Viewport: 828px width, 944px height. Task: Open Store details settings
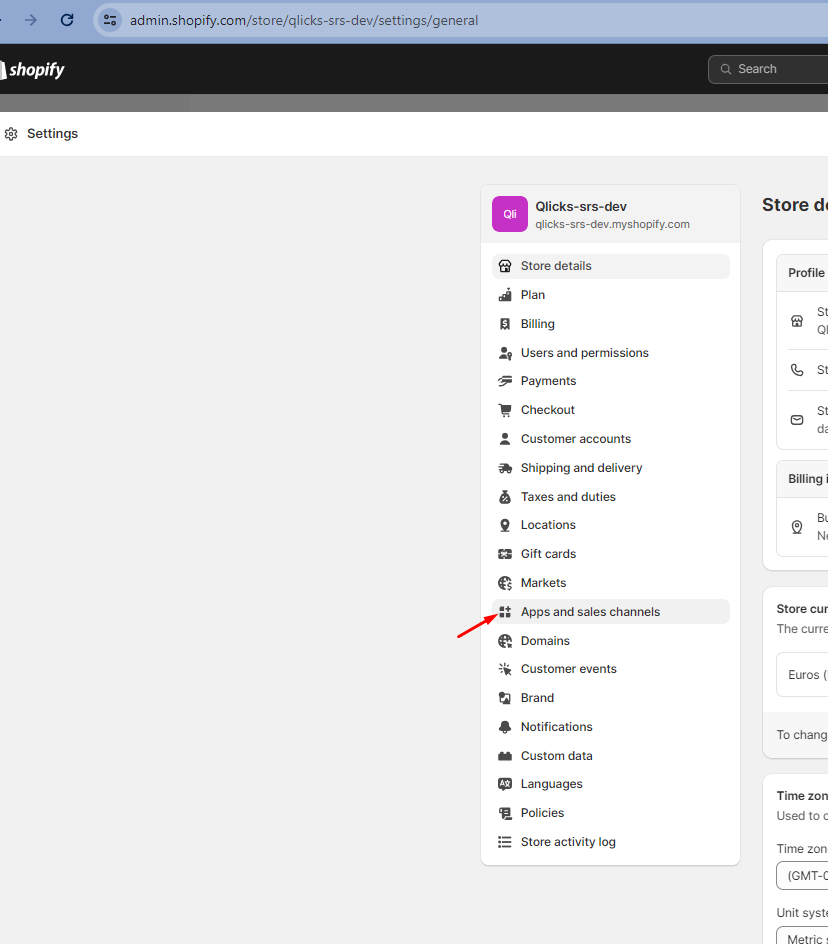[611, 266]
